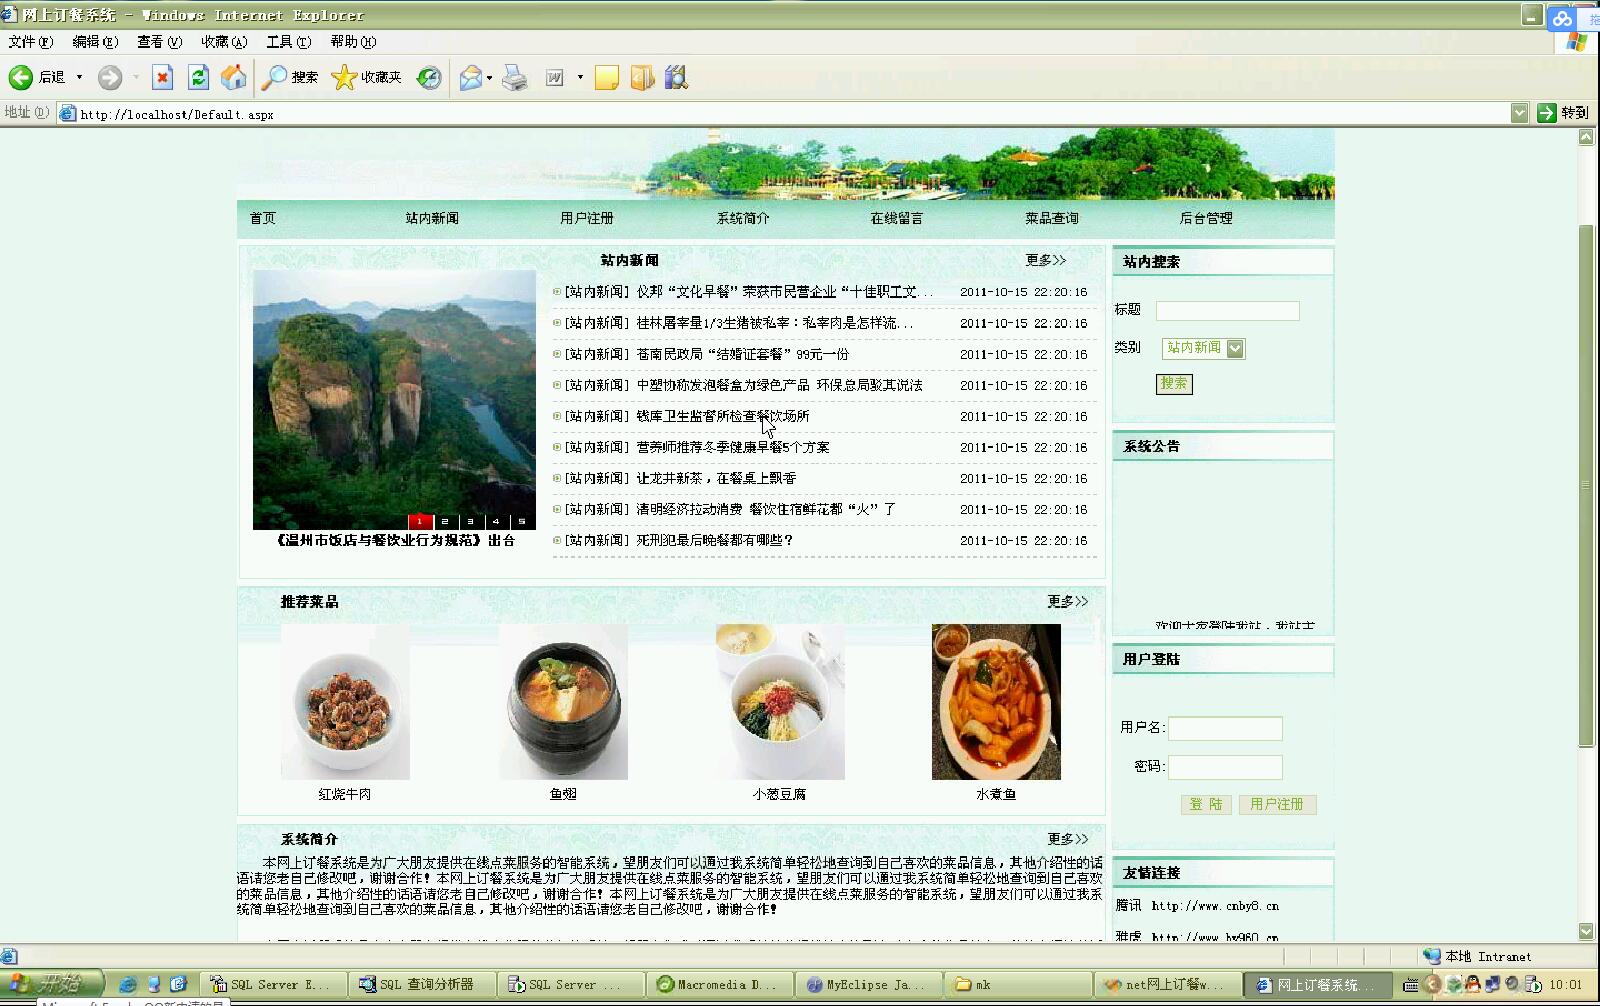1600x1006 pixels.
Task: Open the 帮助(H) menu
Action: (353, 41)
